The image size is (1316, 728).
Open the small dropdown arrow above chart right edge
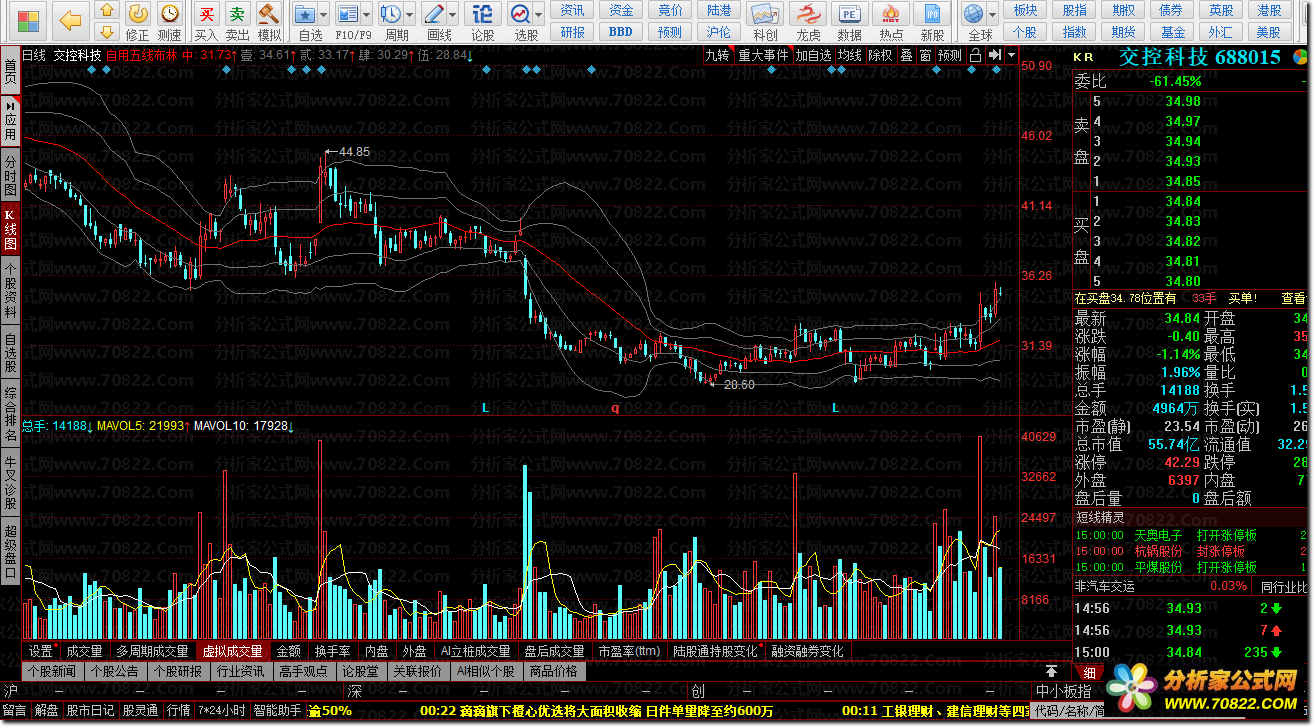click(1012, 55)
